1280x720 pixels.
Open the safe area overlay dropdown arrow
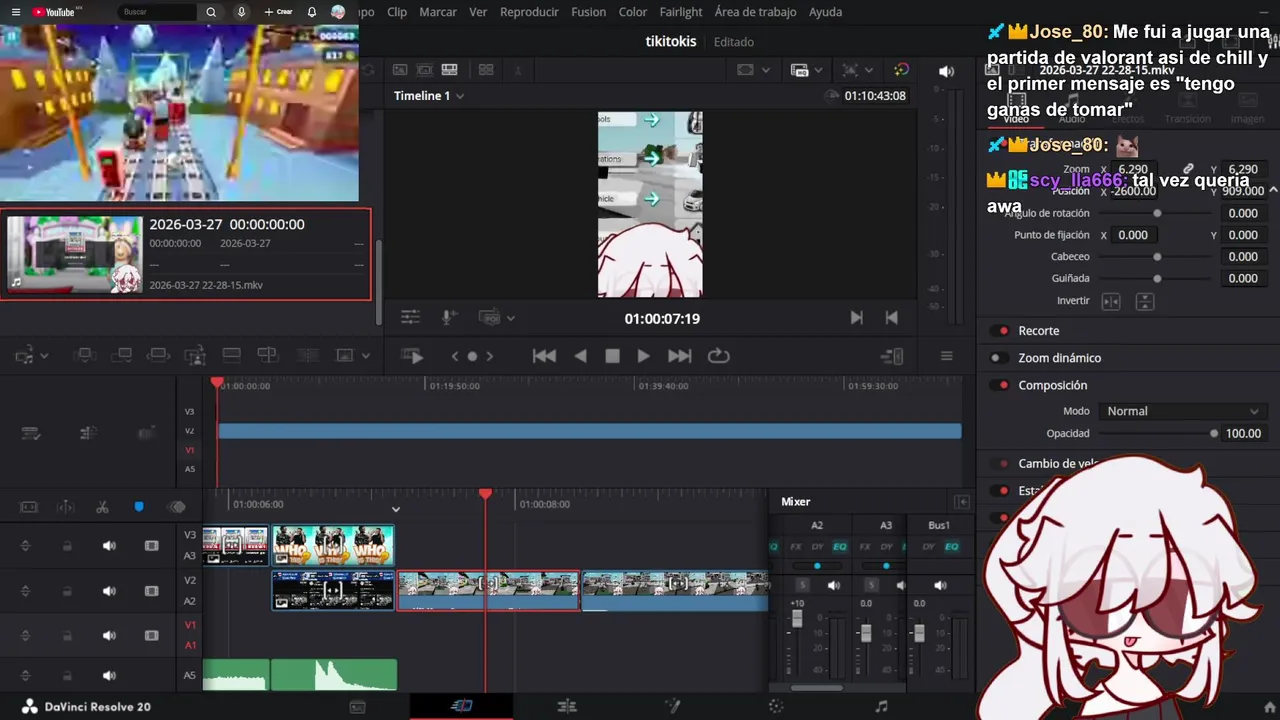pos(766,70)
